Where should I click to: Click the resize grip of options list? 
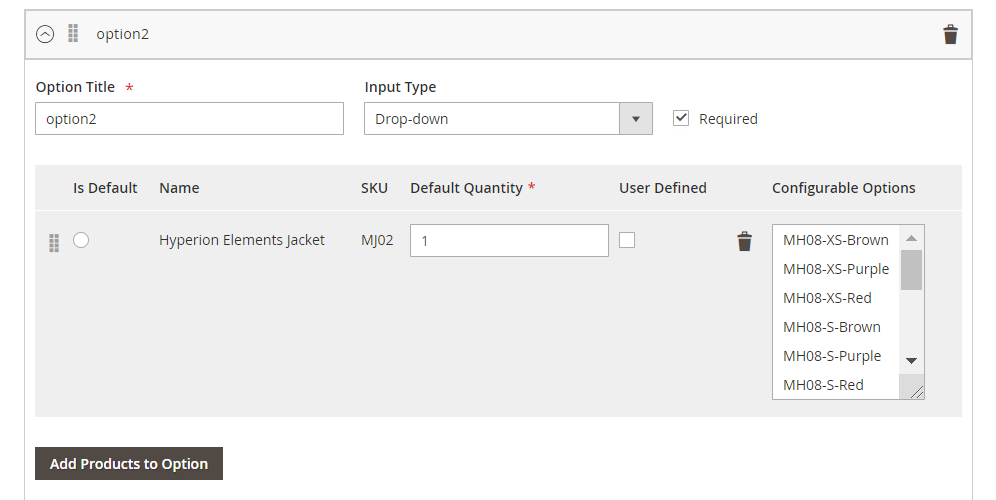[x=916, y=392]
